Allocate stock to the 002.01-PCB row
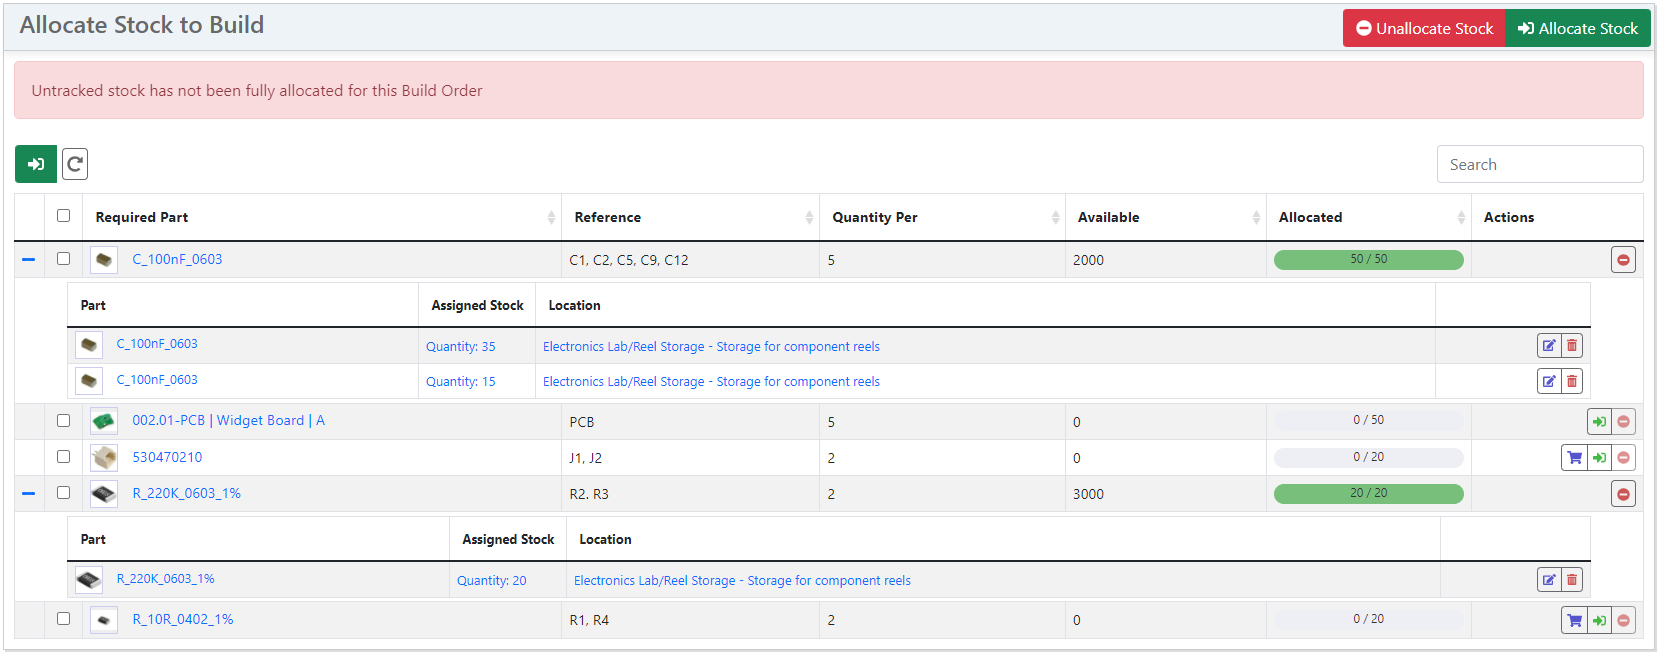The height and width of the screenshot is (656, 1661). click(x=1599, y=422)
